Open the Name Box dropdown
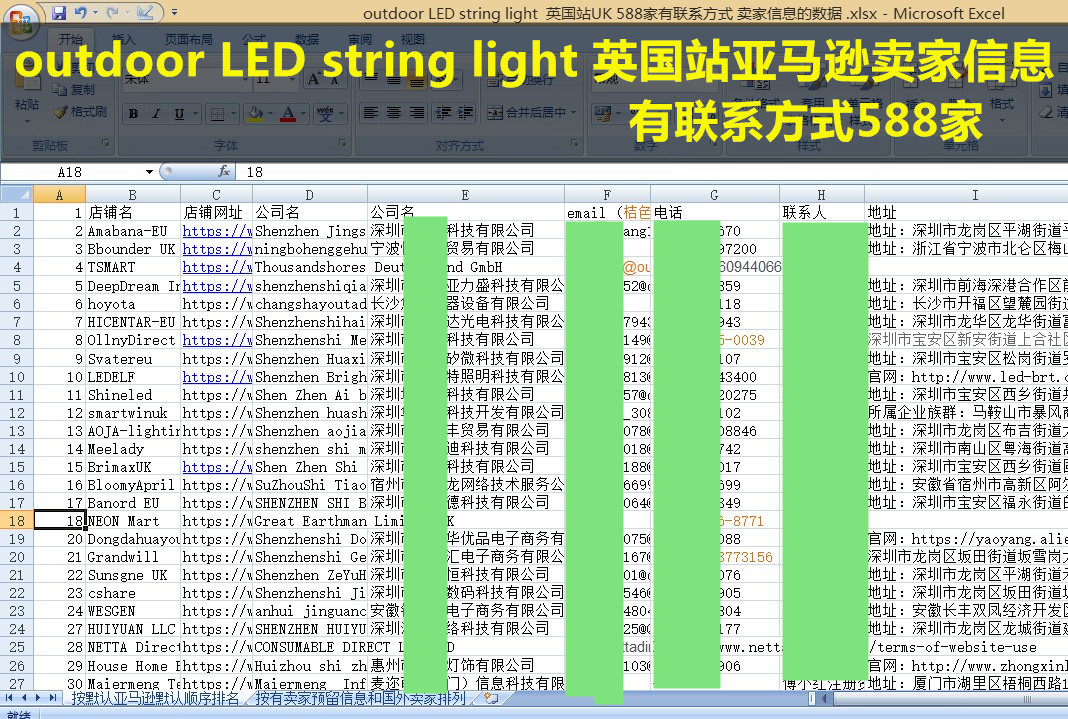 point(150,170)
